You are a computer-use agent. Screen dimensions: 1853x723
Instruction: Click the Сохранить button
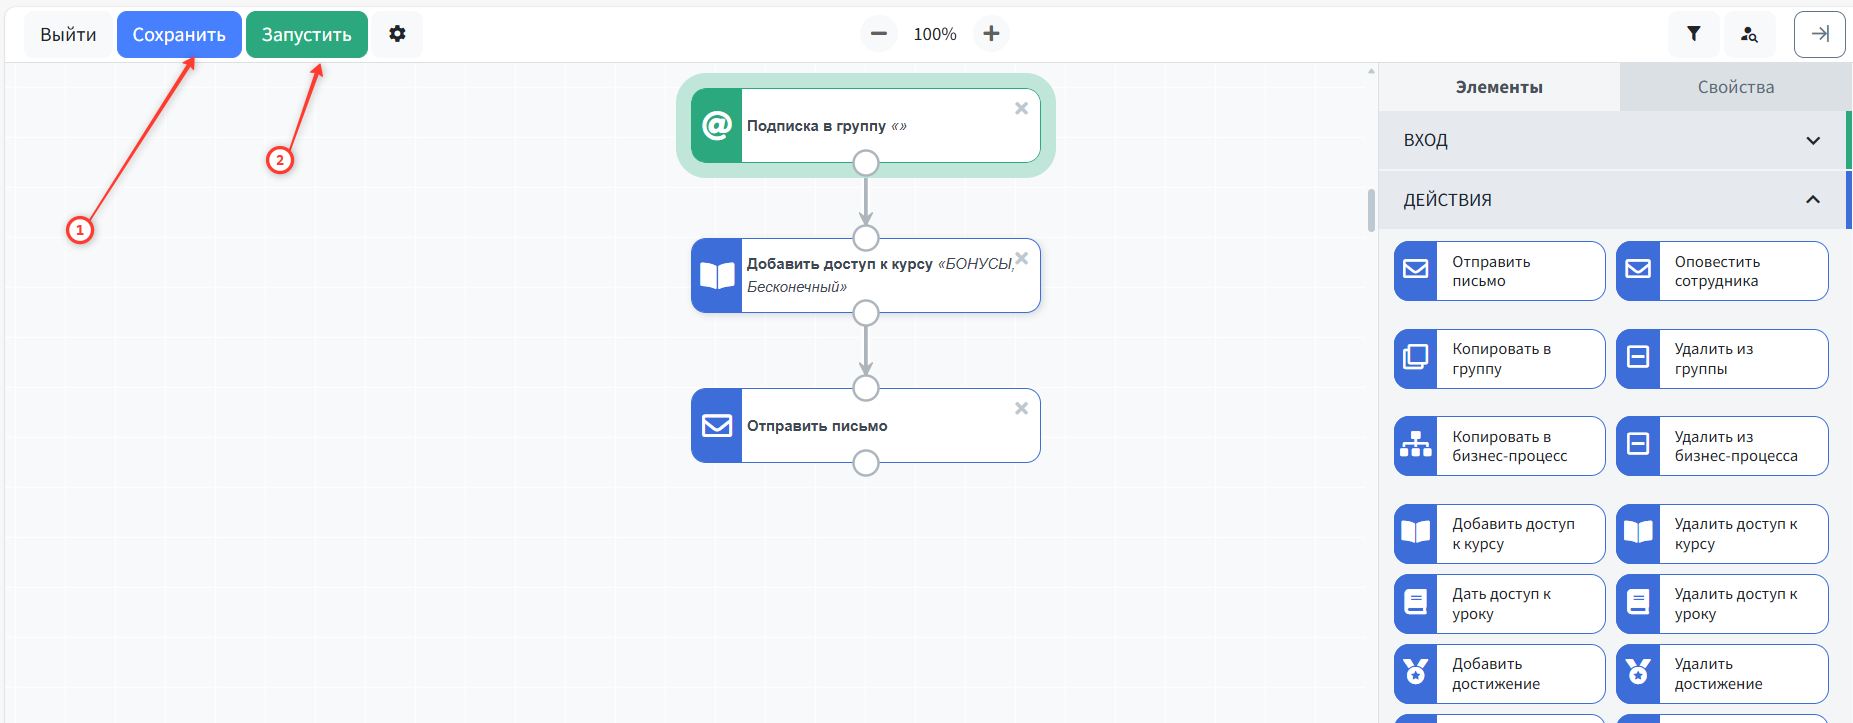pos(179,35)
